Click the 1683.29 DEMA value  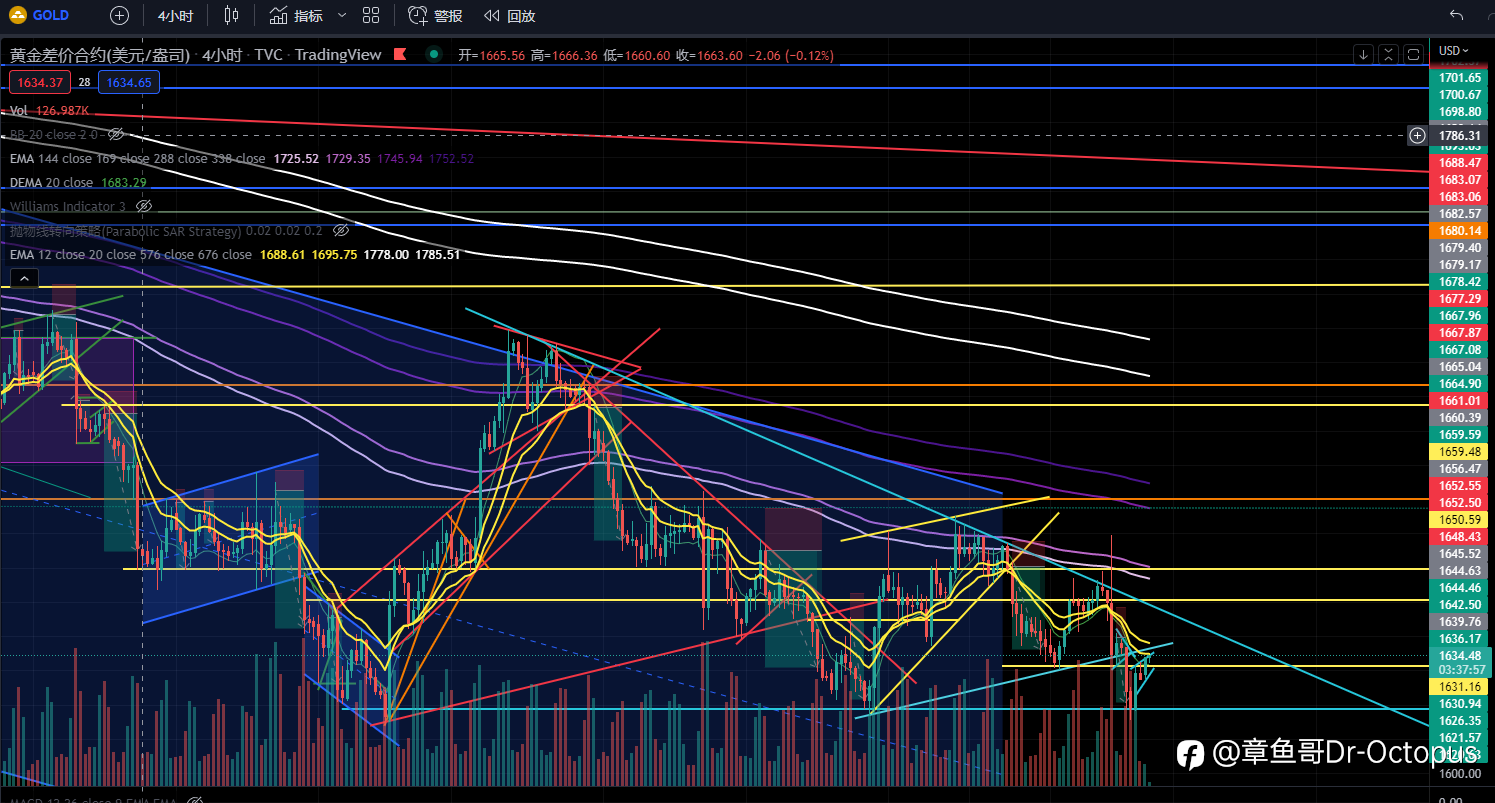[124, 182]
